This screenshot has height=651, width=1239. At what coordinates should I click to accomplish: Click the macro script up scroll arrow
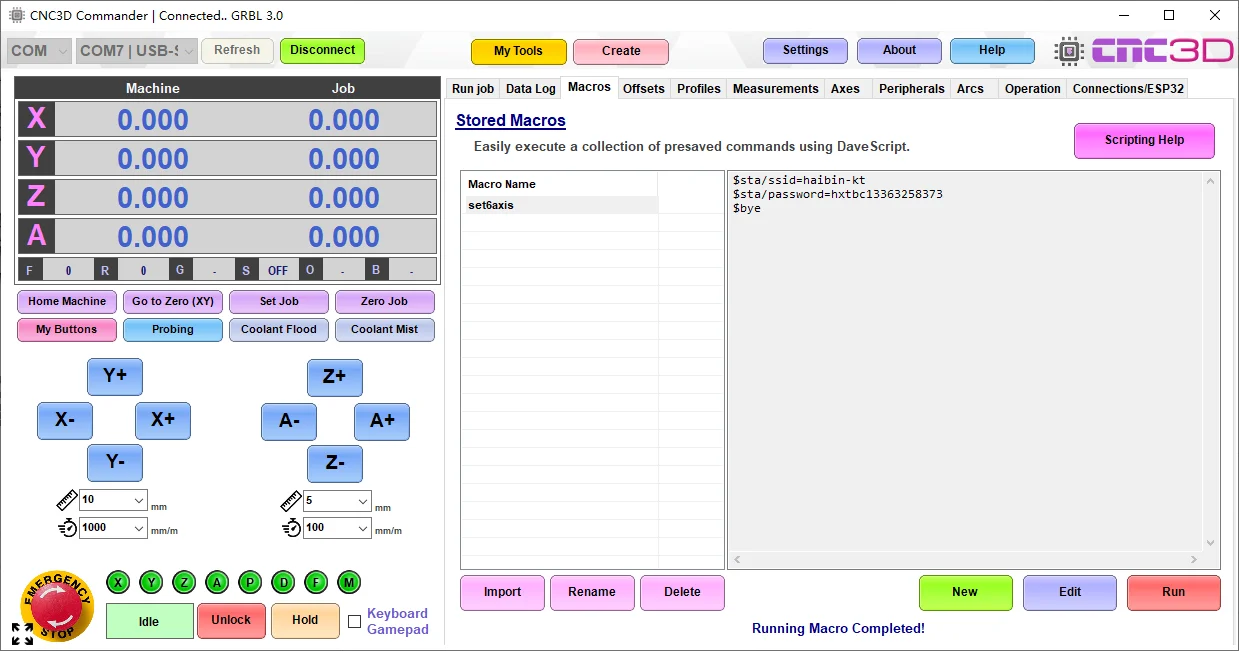pyautogui.click(x=1210, y=181)
